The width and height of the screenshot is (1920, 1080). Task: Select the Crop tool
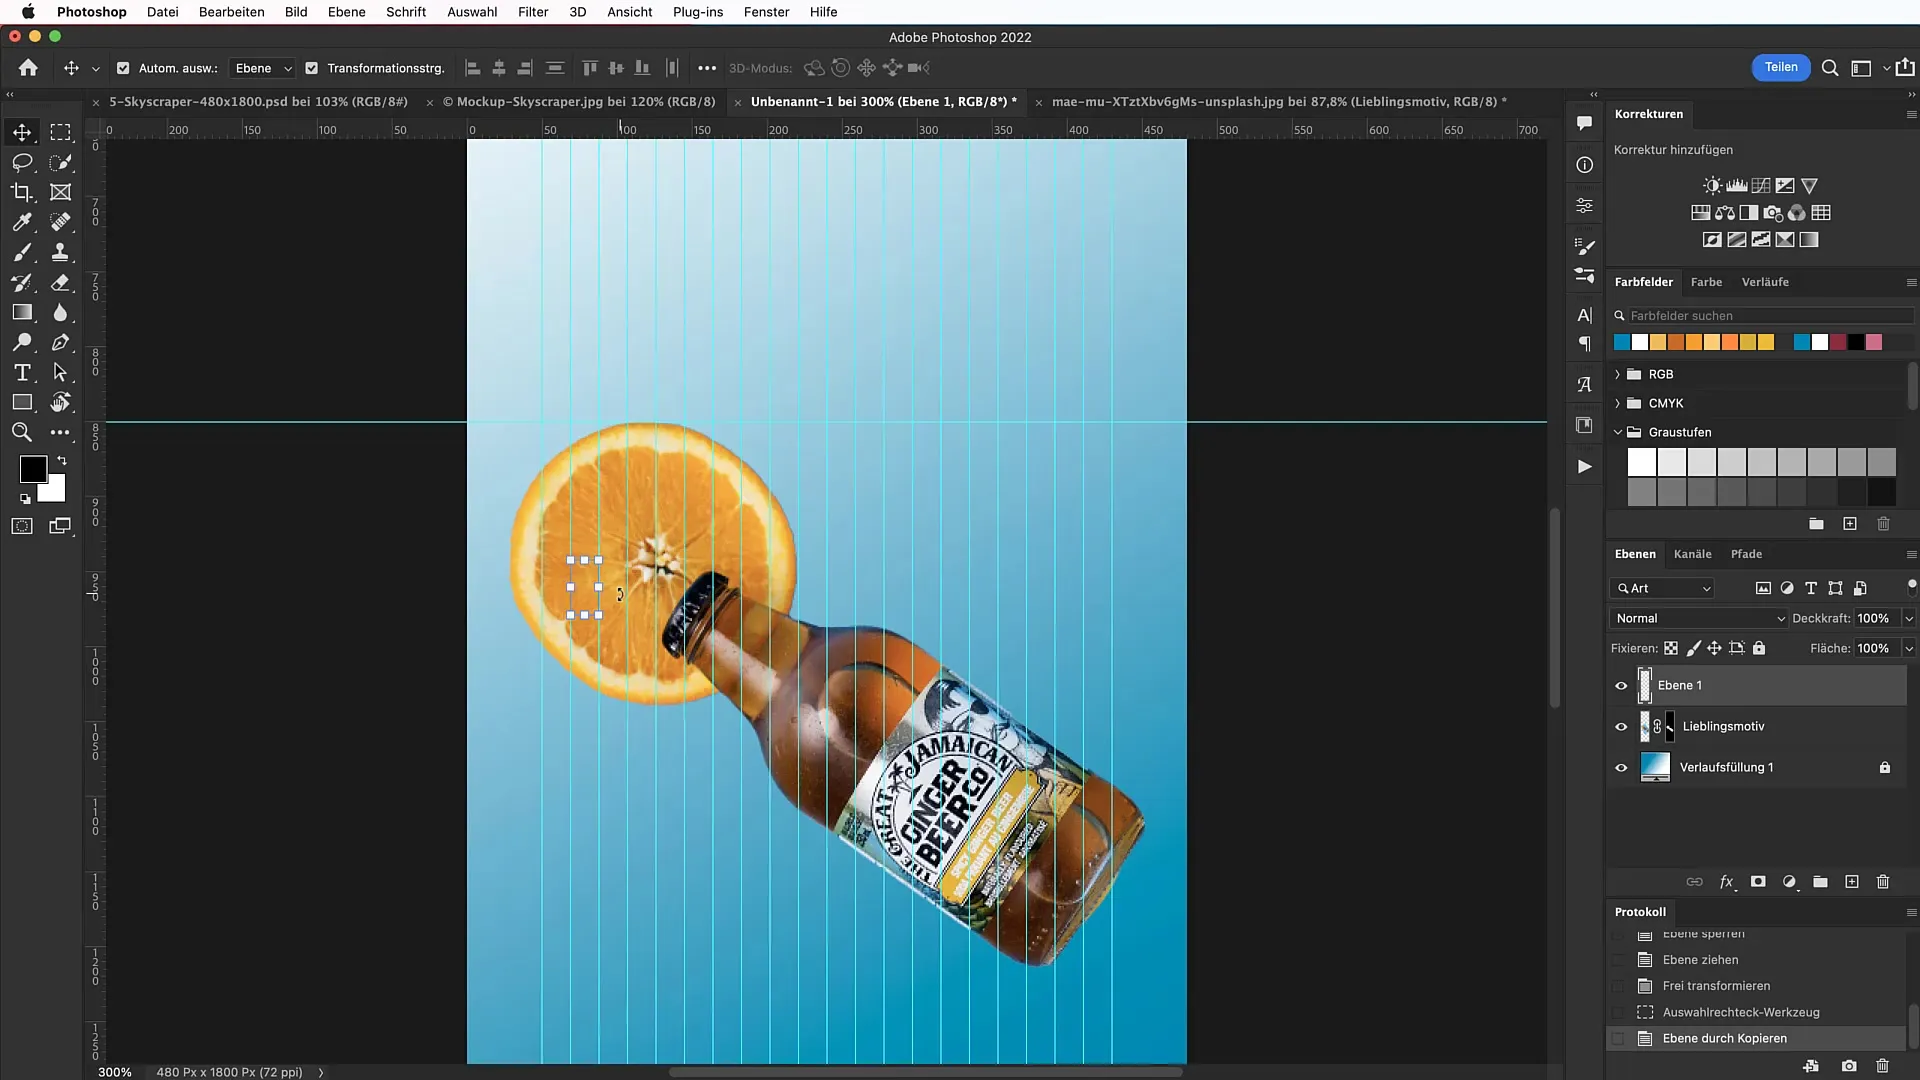click(22, 192)
